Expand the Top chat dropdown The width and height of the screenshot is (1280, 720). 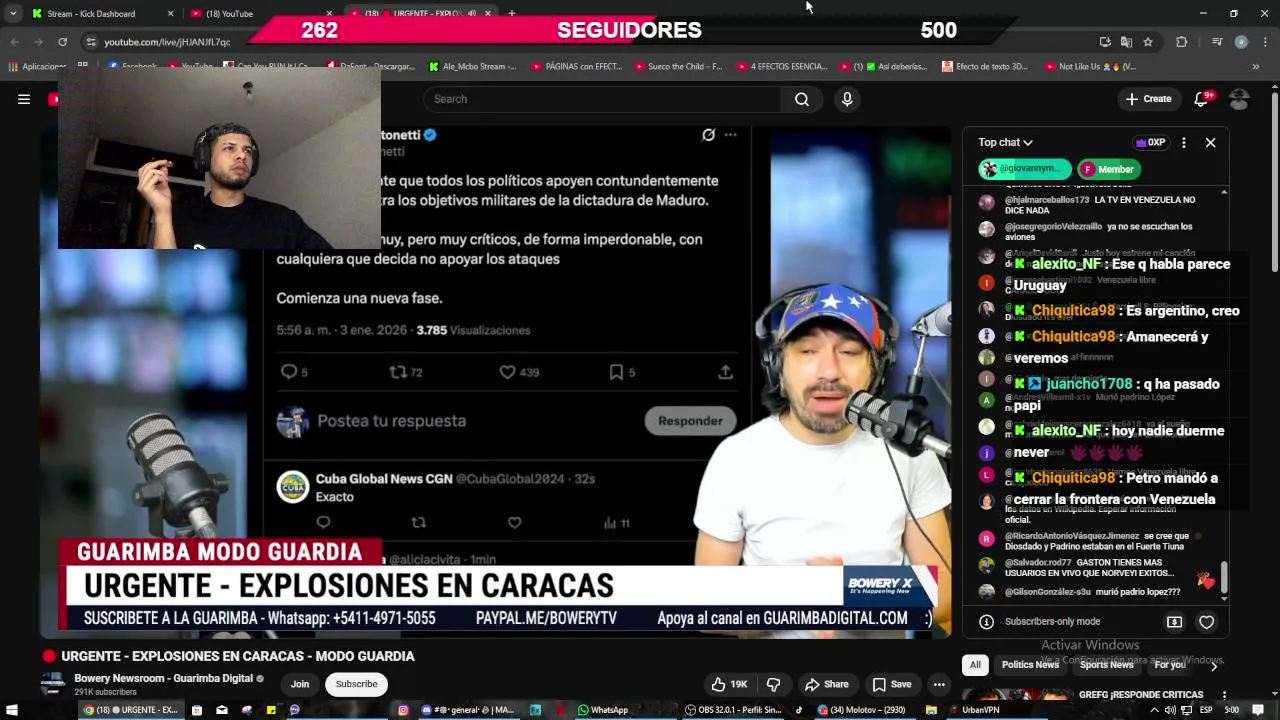pos(1005,143)
